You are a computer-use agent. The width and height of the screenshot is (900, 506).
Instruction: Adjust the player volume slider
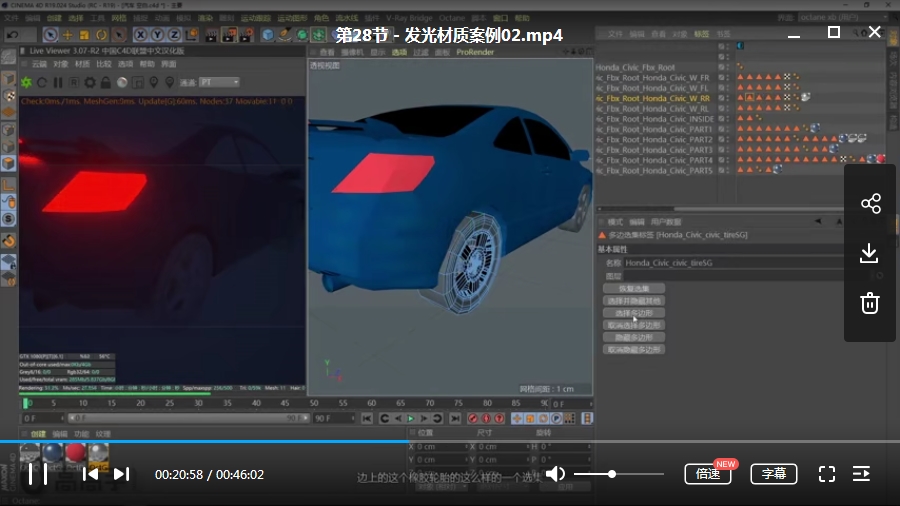(x=618, y=474)
